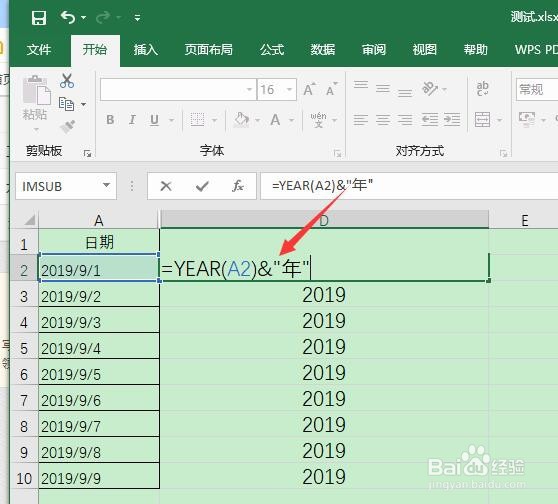Decrease cell indent
Image resolution: width=558 pixels, height=504 pixels.
pos(430,120)
